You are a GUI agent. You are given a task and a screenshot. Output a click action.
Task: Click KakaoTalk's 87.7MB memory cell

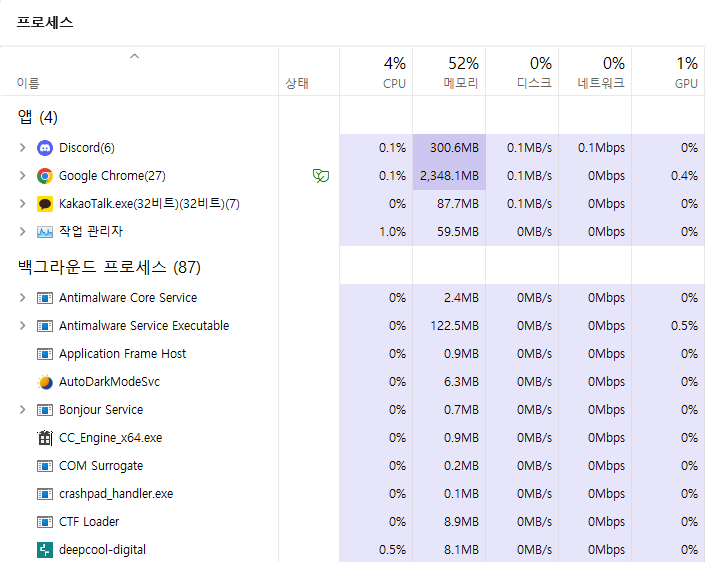449,204
